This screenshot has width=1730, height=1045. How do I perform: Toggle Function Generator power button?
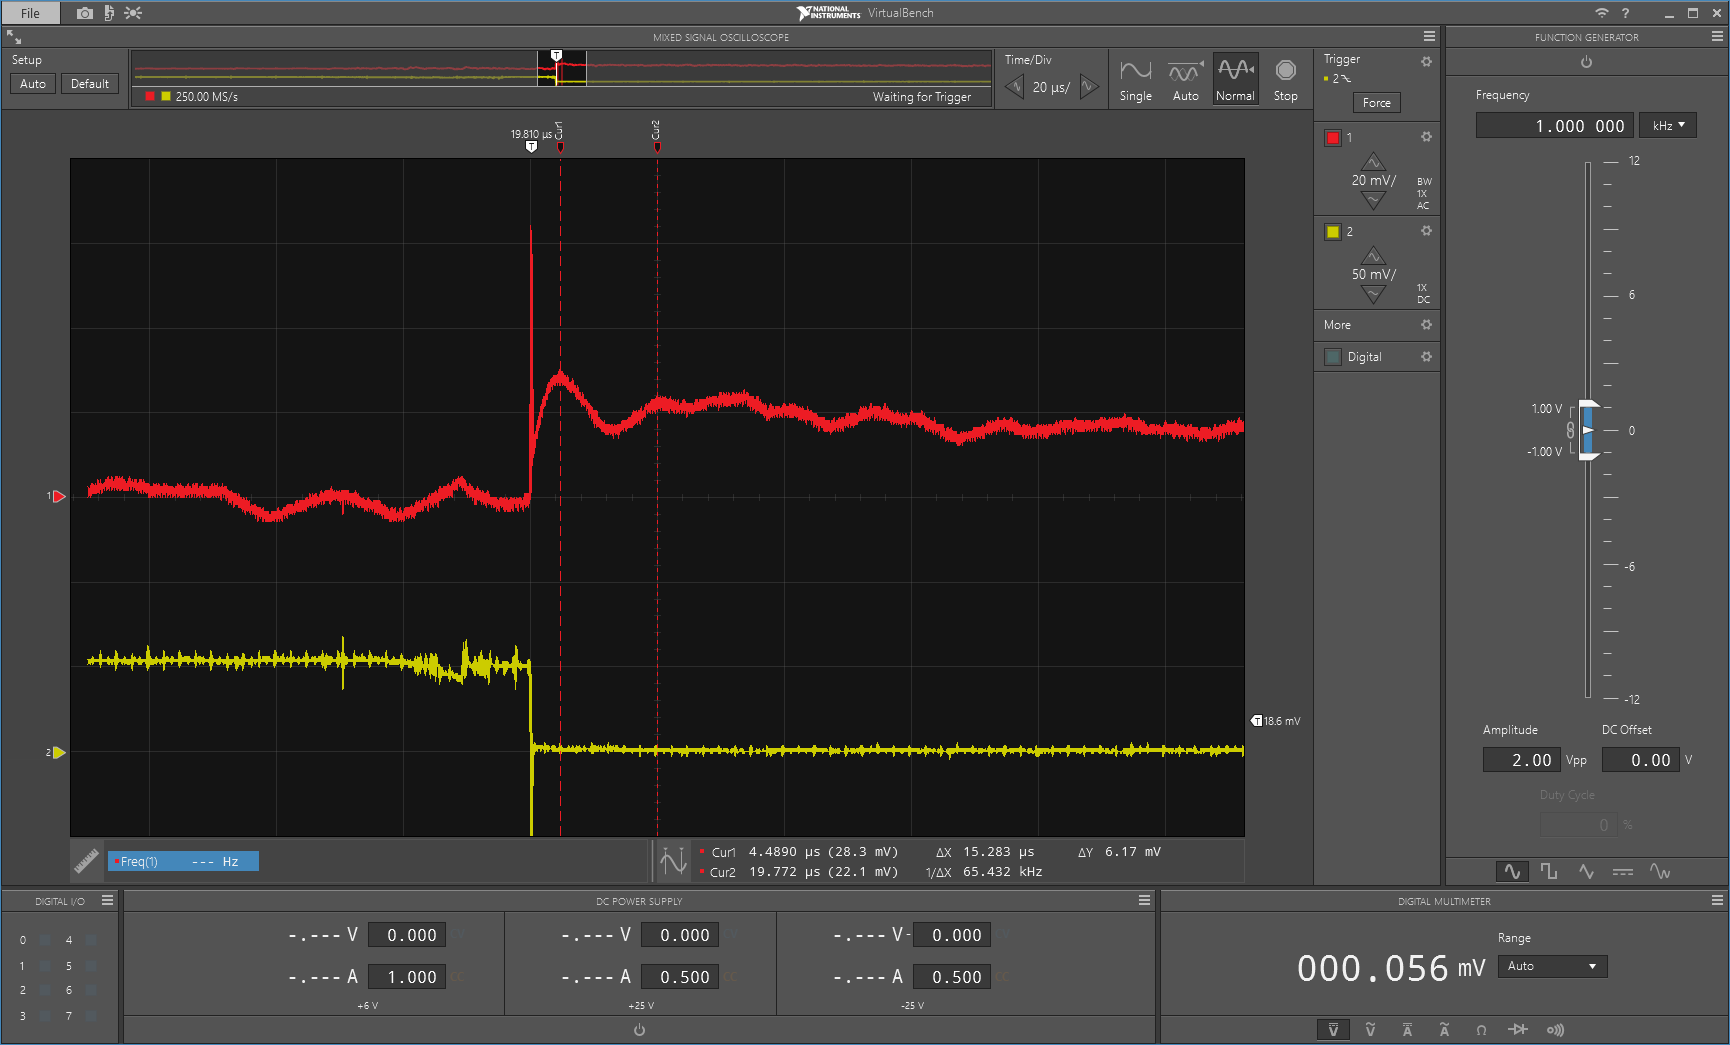1586,62
